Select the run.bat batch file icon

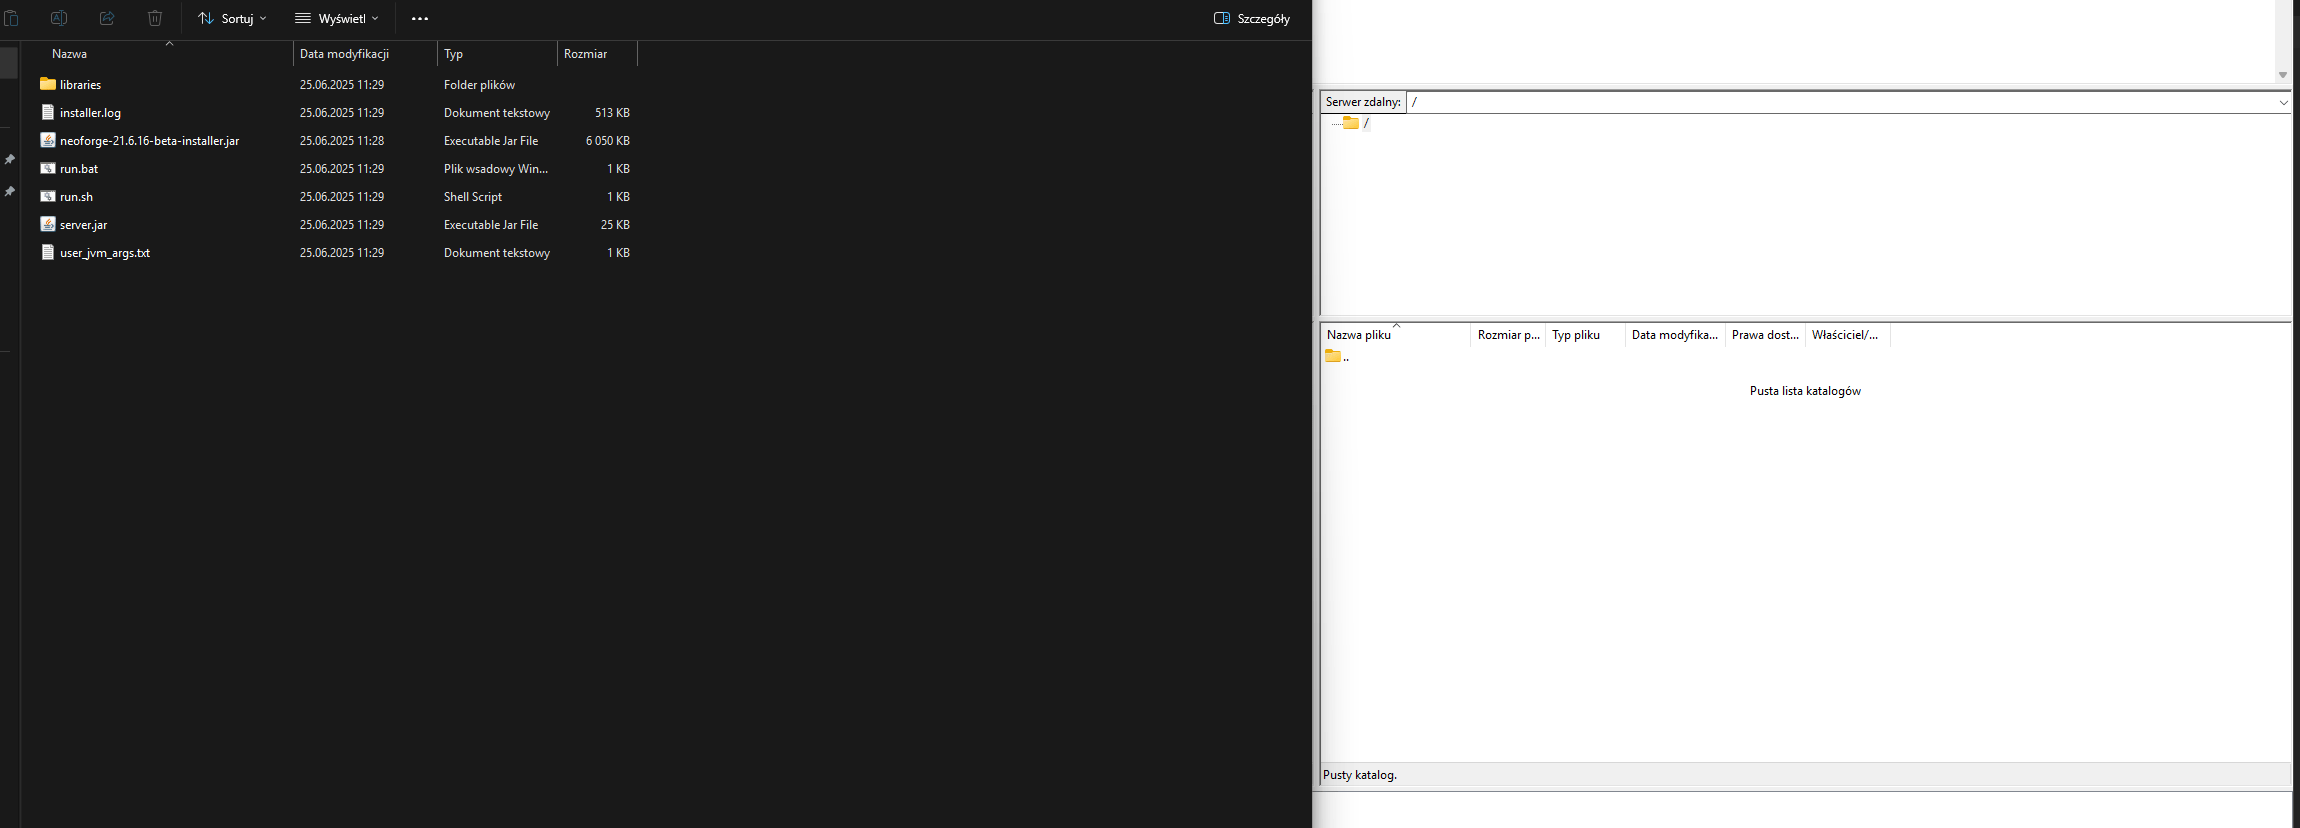pyautogui.click(x=48, y=169)
